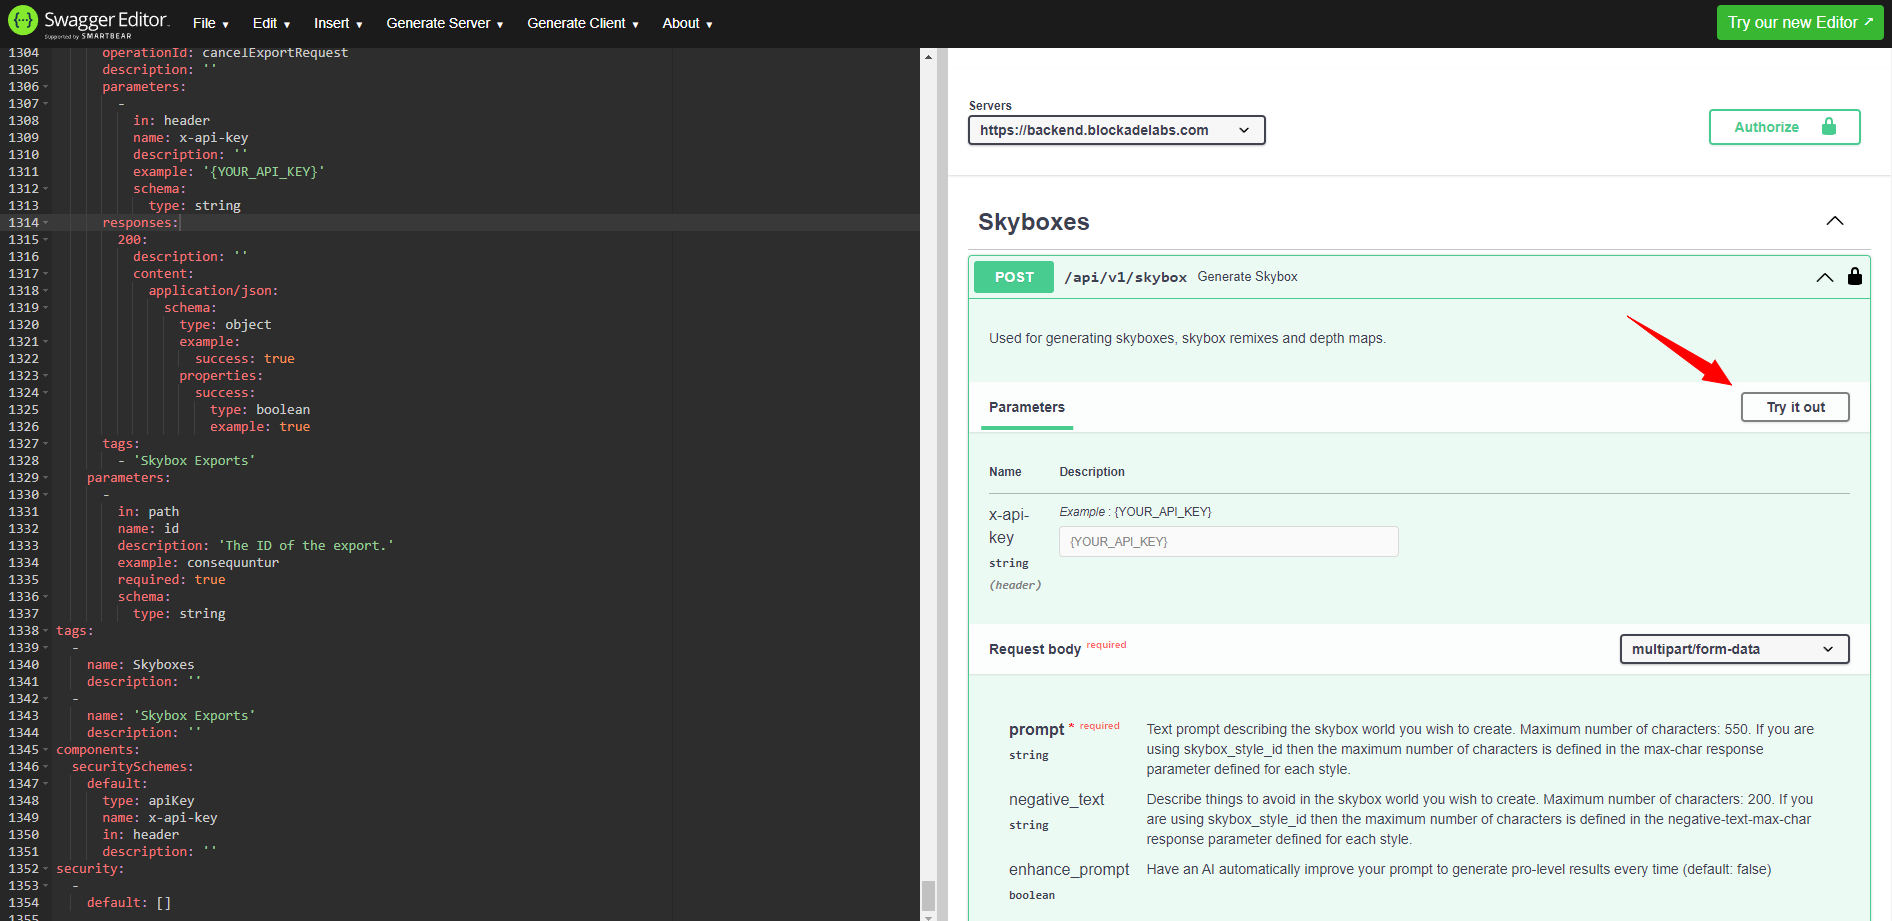Open the multipart/form-data content type dropdown
1892x921 pixels.
tap(1733, 649)
